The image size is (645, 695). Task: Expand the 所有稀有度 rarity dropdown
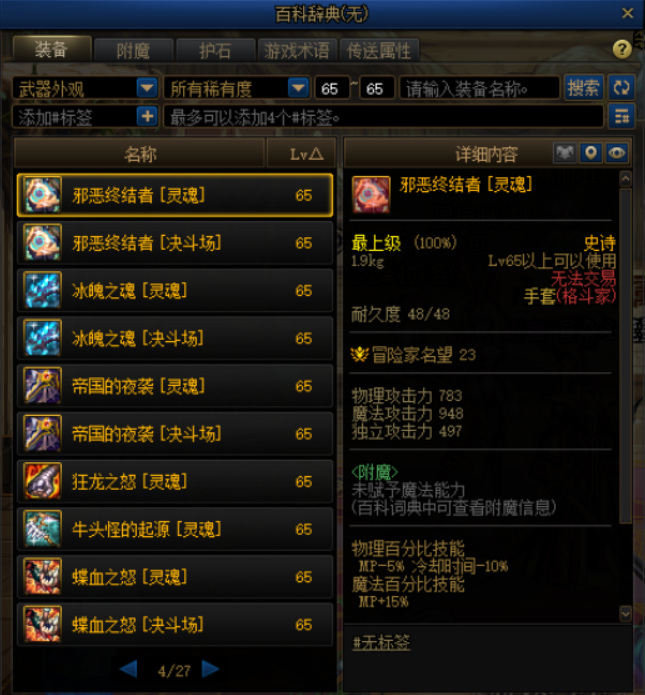point(298,88)
